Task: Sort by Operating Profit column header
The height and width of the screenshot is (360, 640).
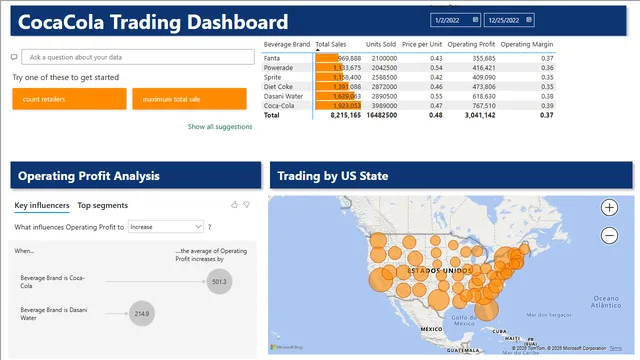Action: (x=471, y=44)
